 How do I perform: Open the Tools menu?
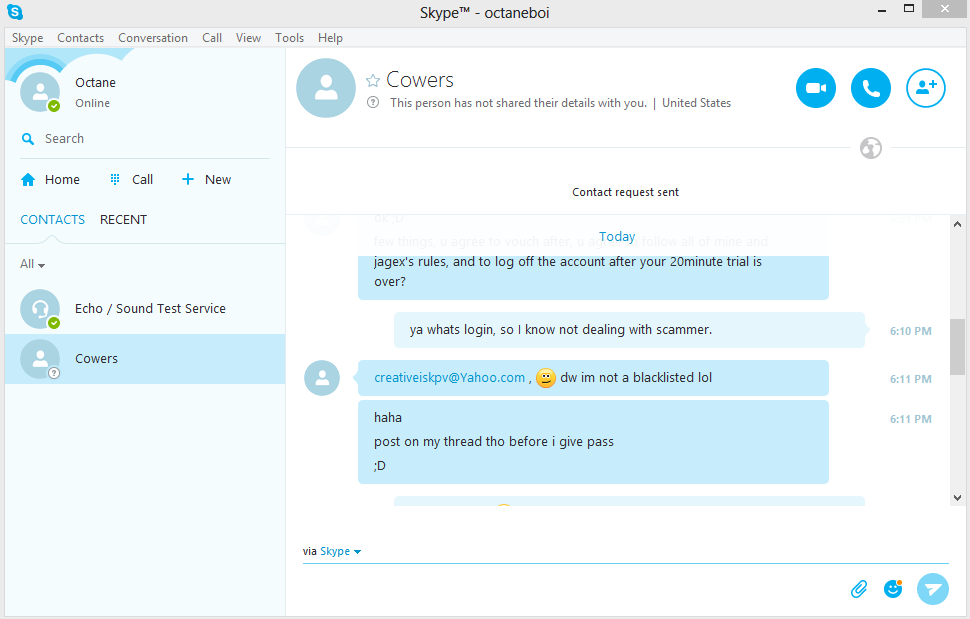[290, 38]
